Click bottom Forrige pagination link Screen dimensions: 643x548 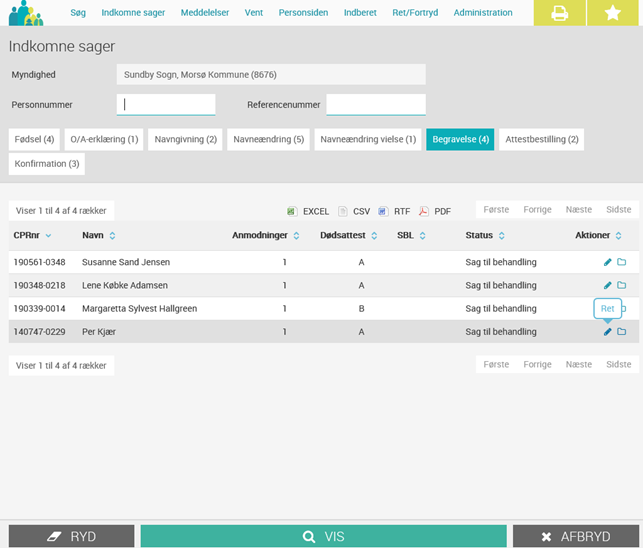537,364
